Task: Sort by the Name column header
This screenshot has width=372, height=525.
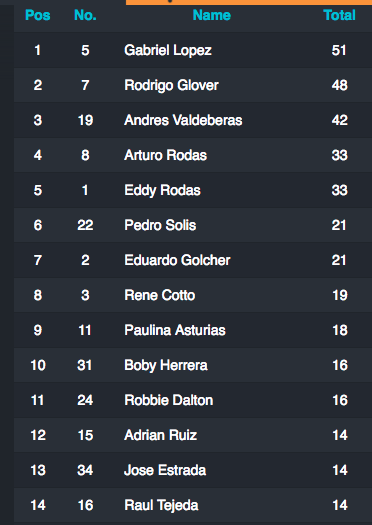Action: click(212, 15)
